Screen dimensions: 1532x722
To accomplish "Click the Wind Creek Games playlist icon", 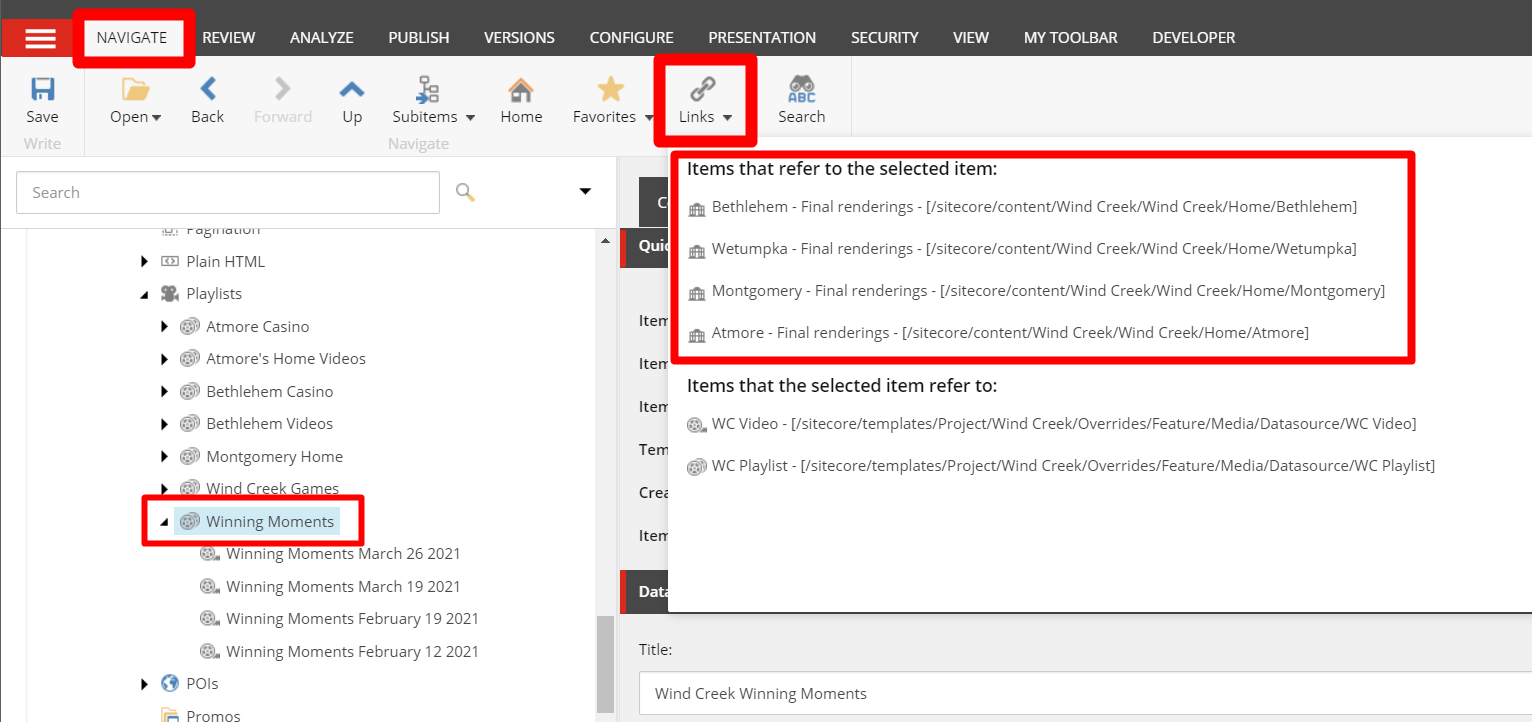I will pos(190,489).
